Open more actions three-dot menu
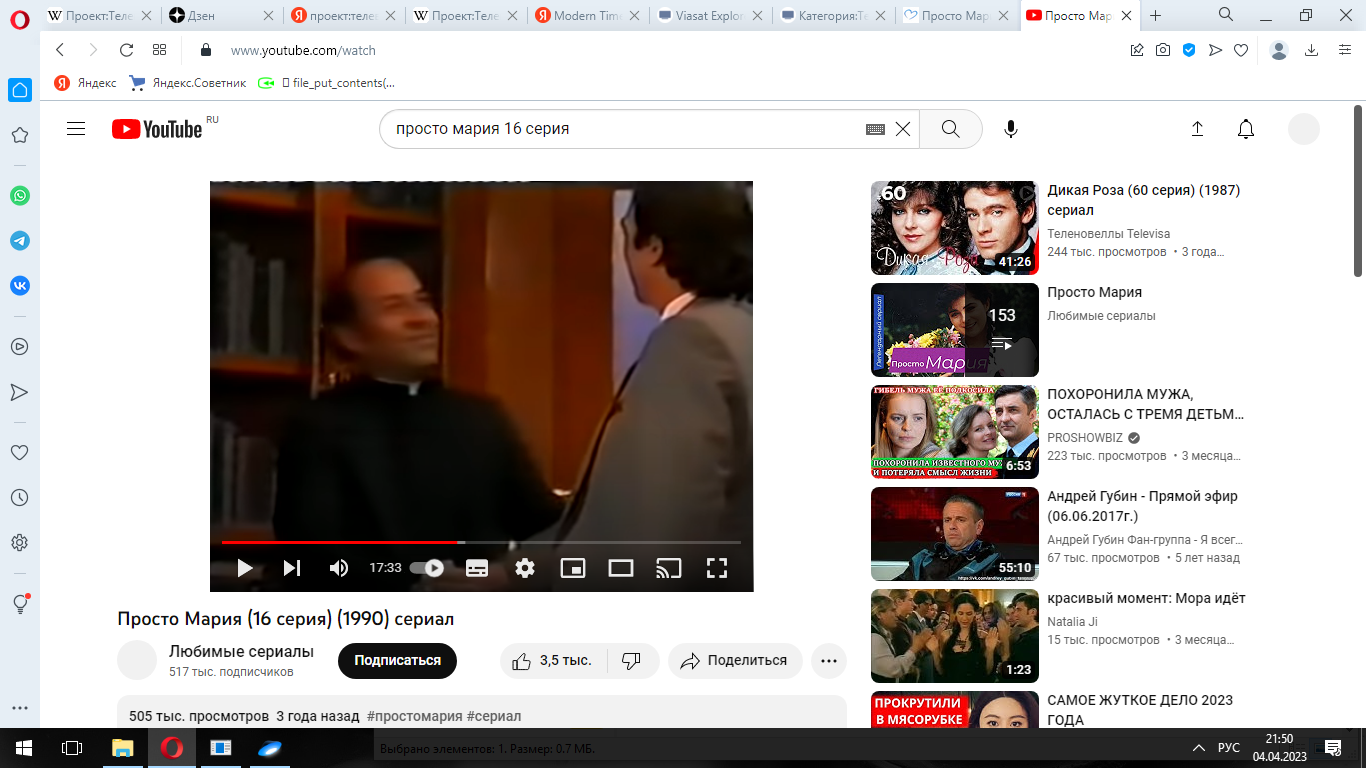Viewport: 1366px width, 768px height. click(829, 661)
